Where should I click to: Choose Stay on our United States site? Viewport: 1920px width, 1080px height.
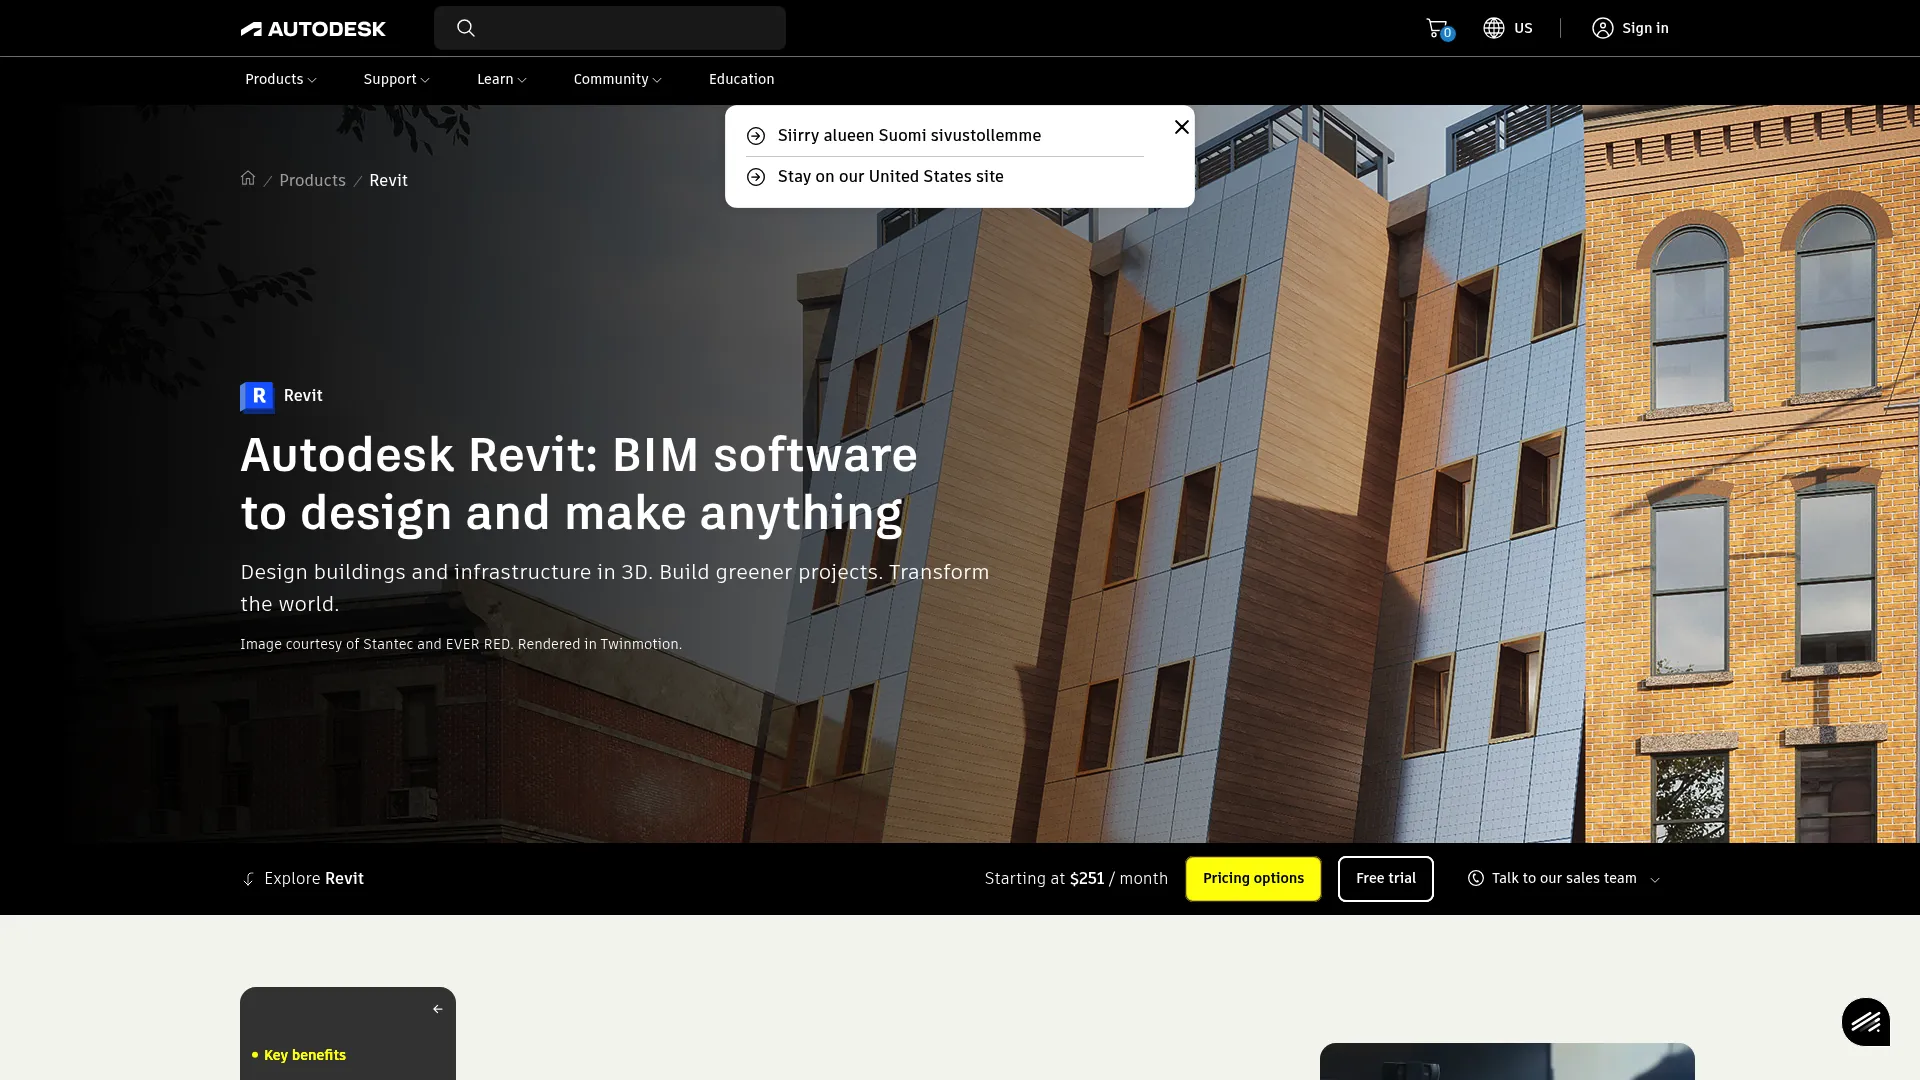[890, 177]
